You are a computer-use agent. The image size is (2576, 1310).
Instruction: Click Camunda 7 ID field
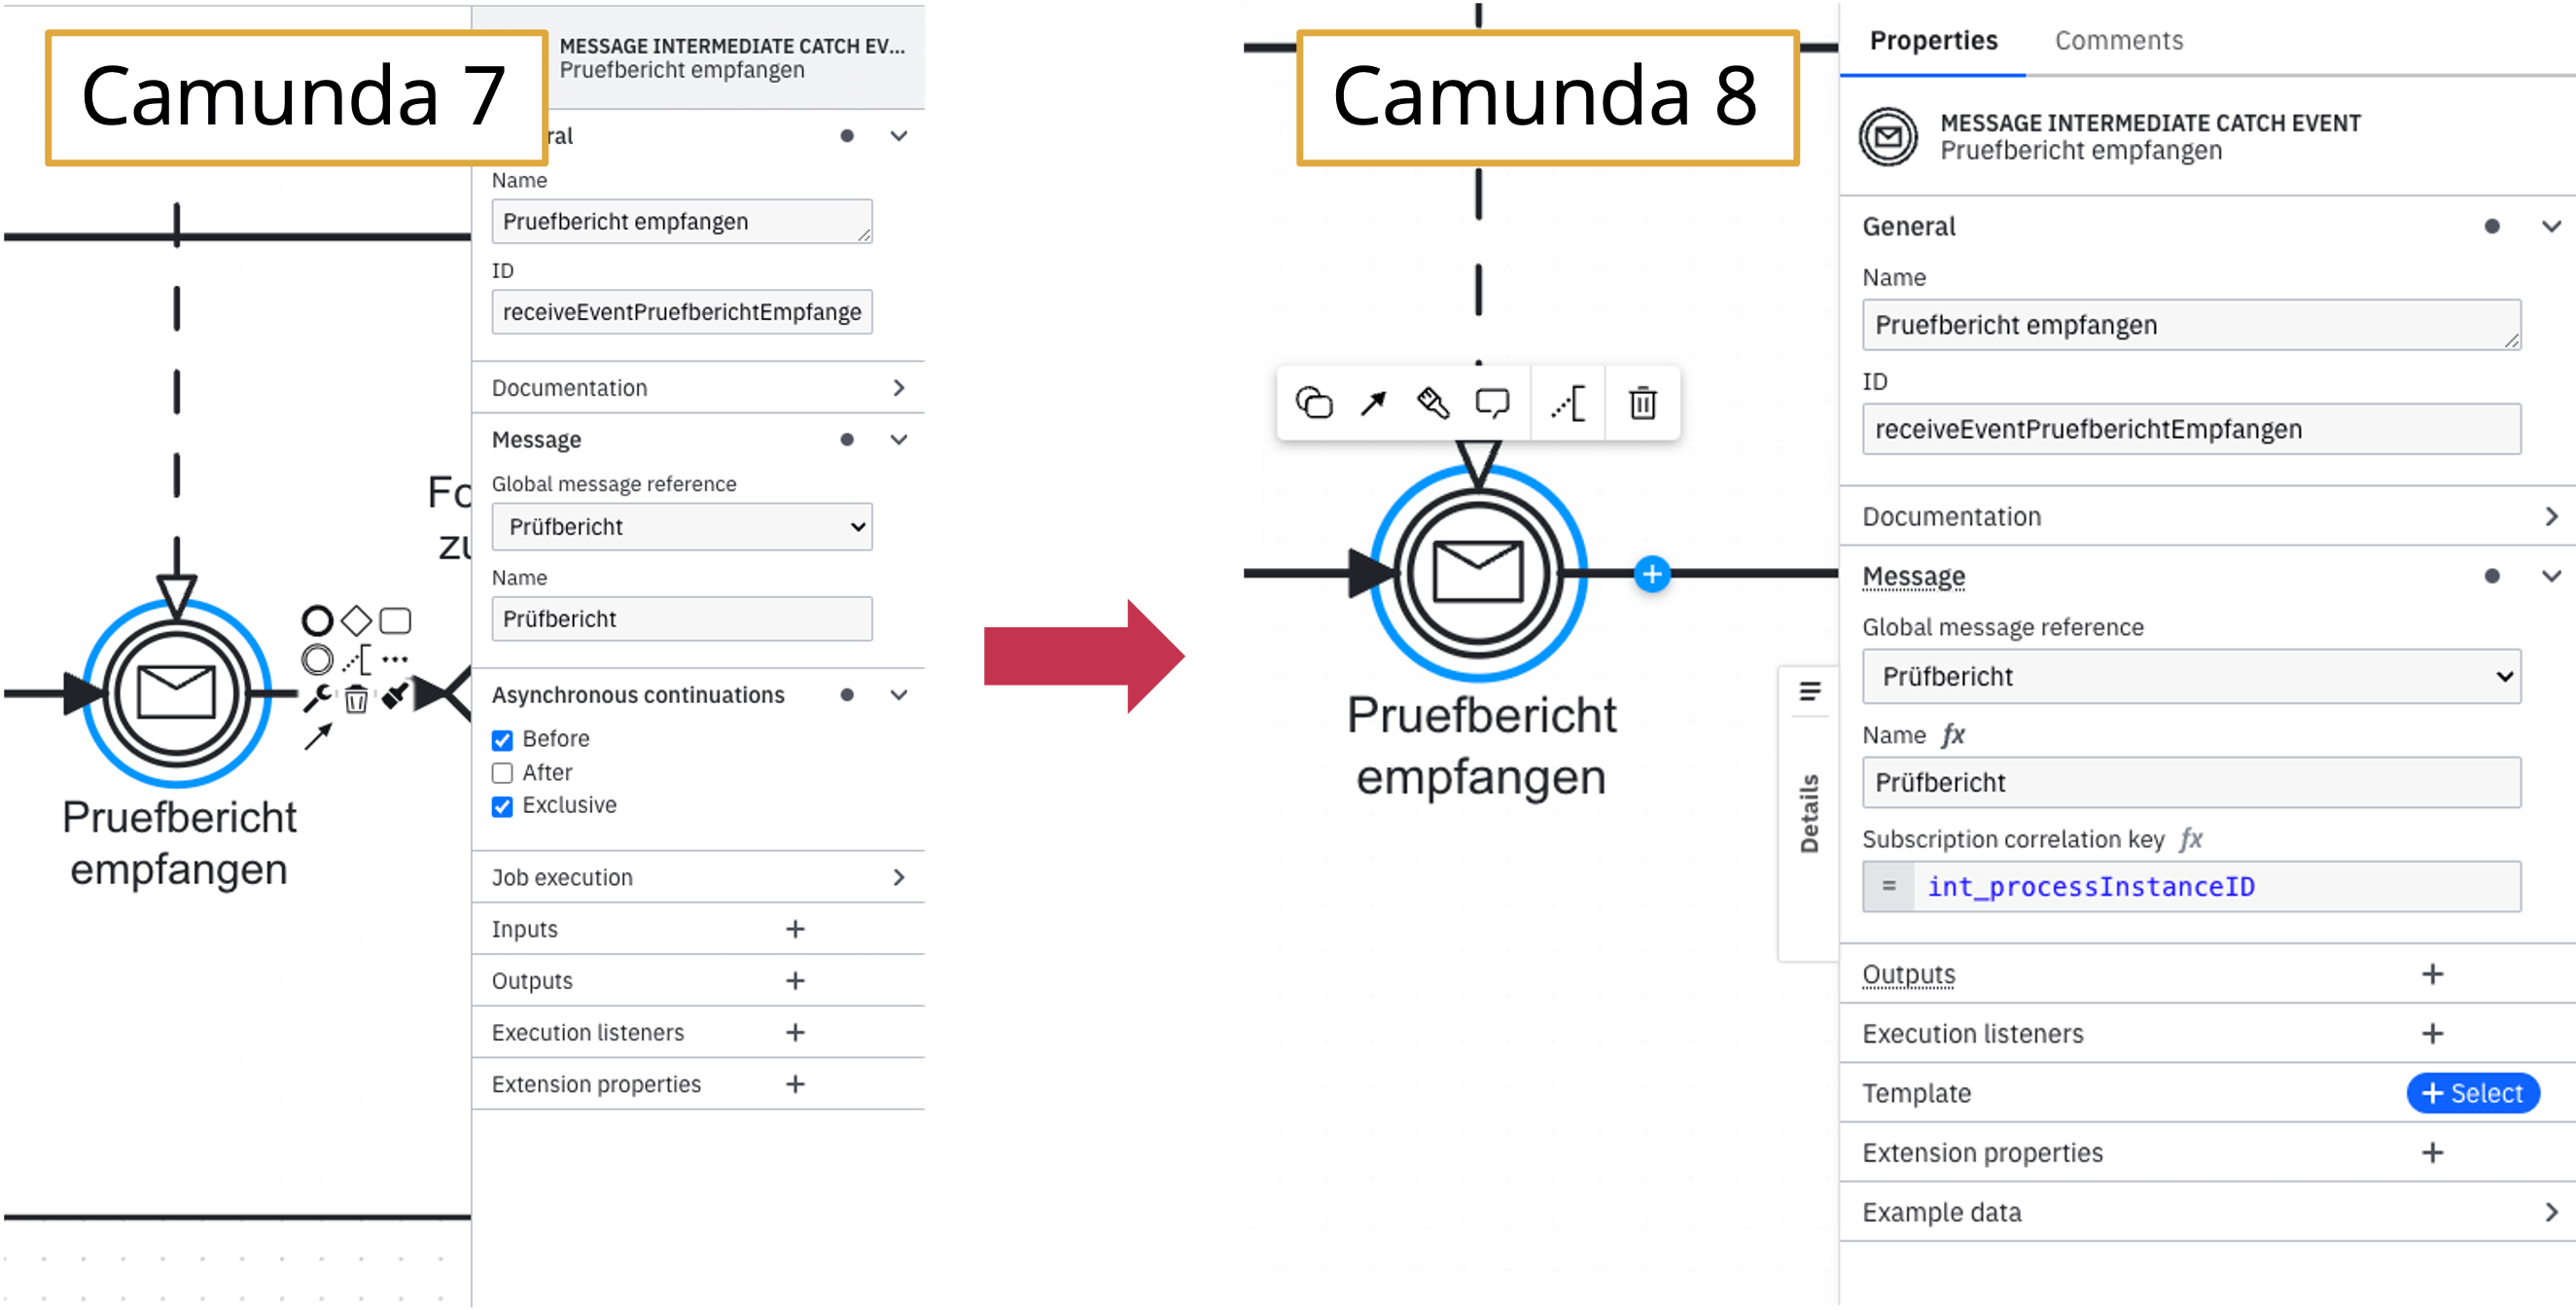click(682, 312)
